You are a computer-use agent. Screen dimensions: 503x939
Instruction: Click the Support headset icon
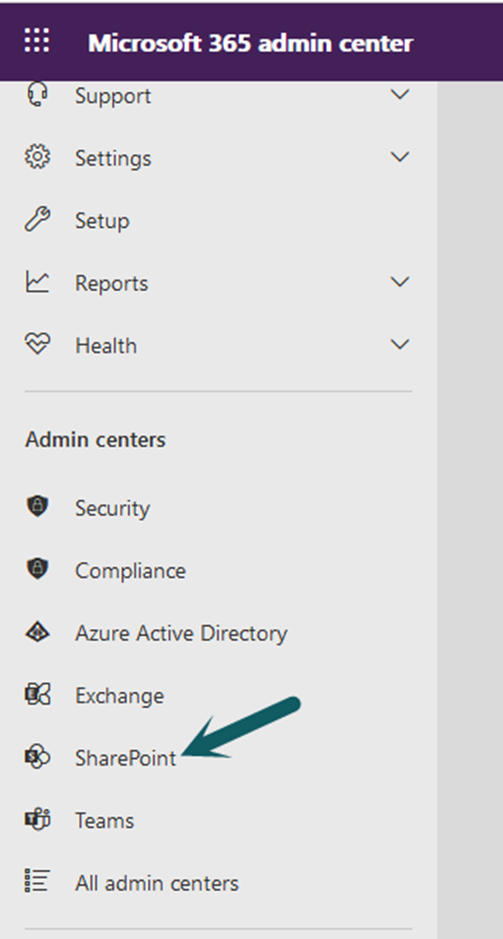[37, 95]
